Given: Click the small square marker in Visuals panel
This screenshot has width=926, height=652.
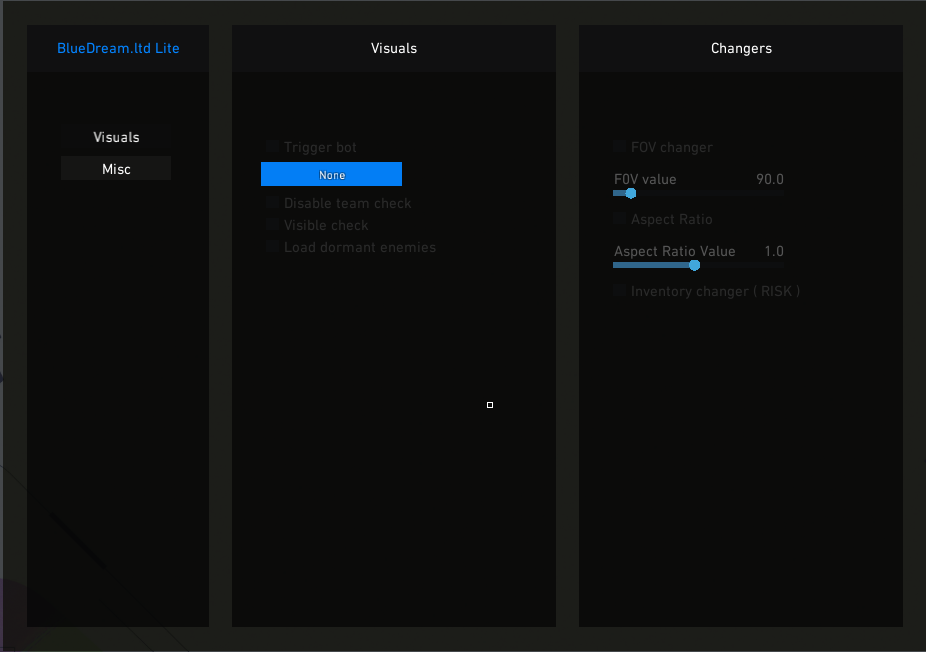Looking at the screenshot, I should (490, 405).
